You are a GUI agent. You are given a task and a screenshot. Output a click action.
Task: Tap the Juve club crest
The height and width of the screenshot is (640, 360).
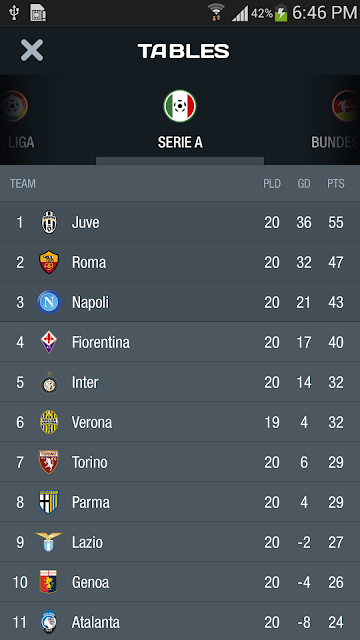(x=49, y=222)
